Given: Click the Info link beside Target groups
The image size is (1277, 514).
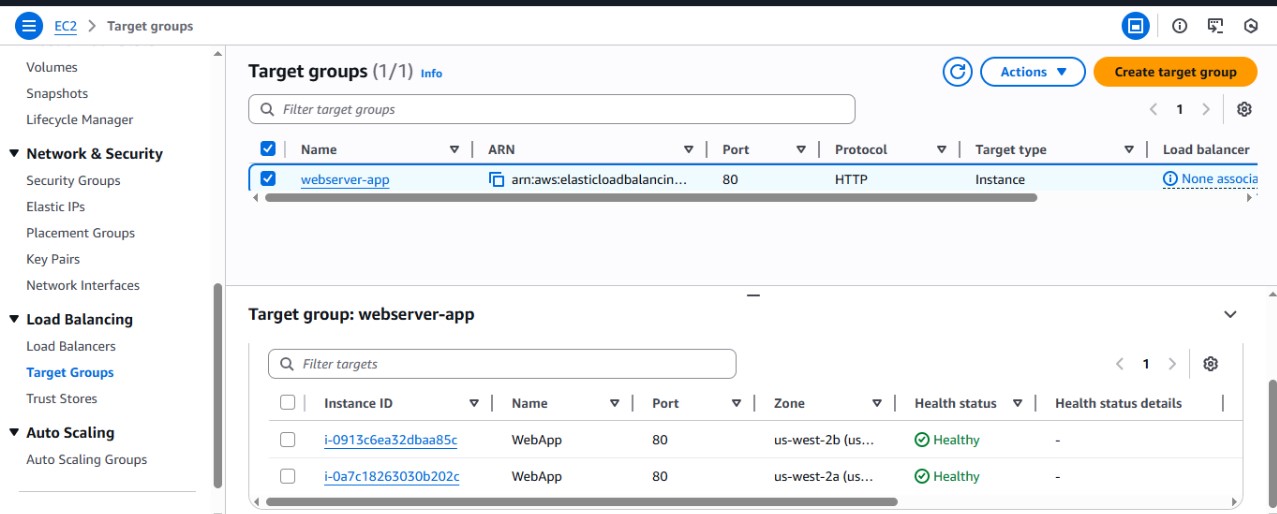Looking at the screenshot, I should (431, 73).
